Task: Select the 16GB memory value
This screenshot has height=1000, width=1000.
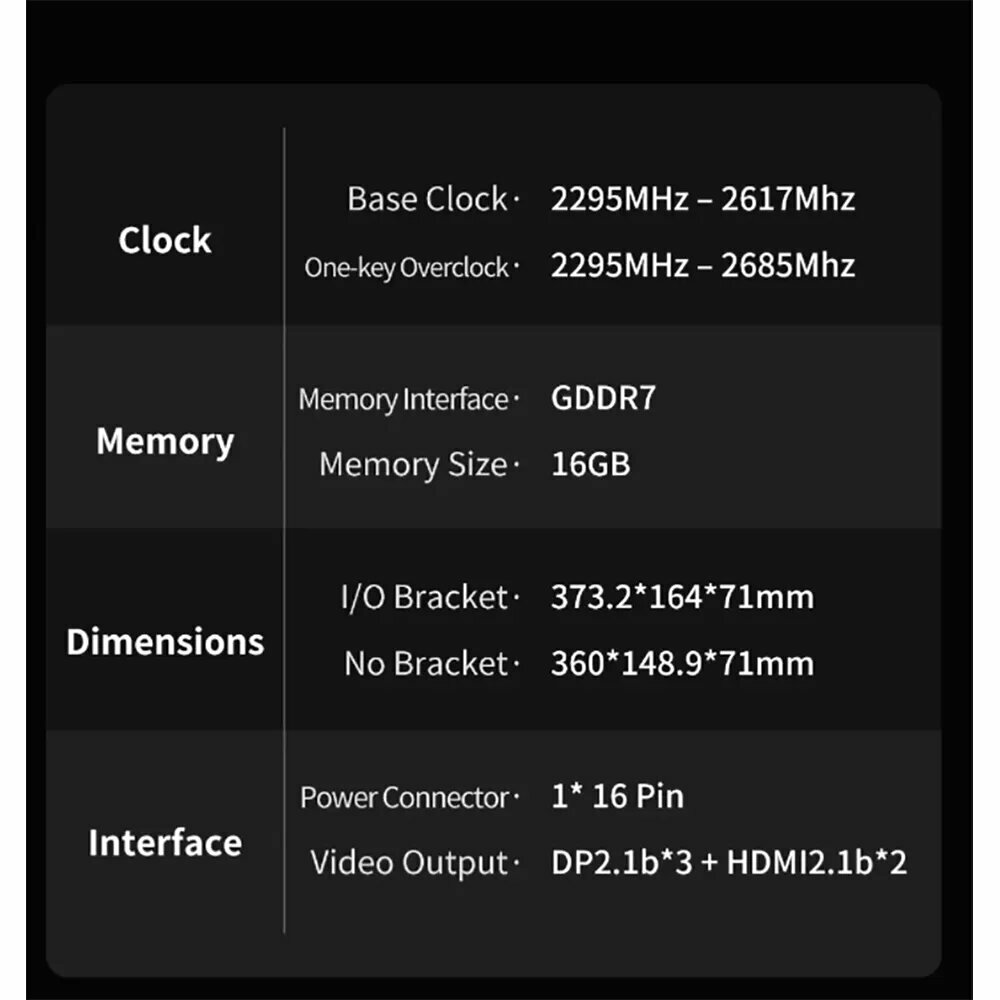Action: 591,464
